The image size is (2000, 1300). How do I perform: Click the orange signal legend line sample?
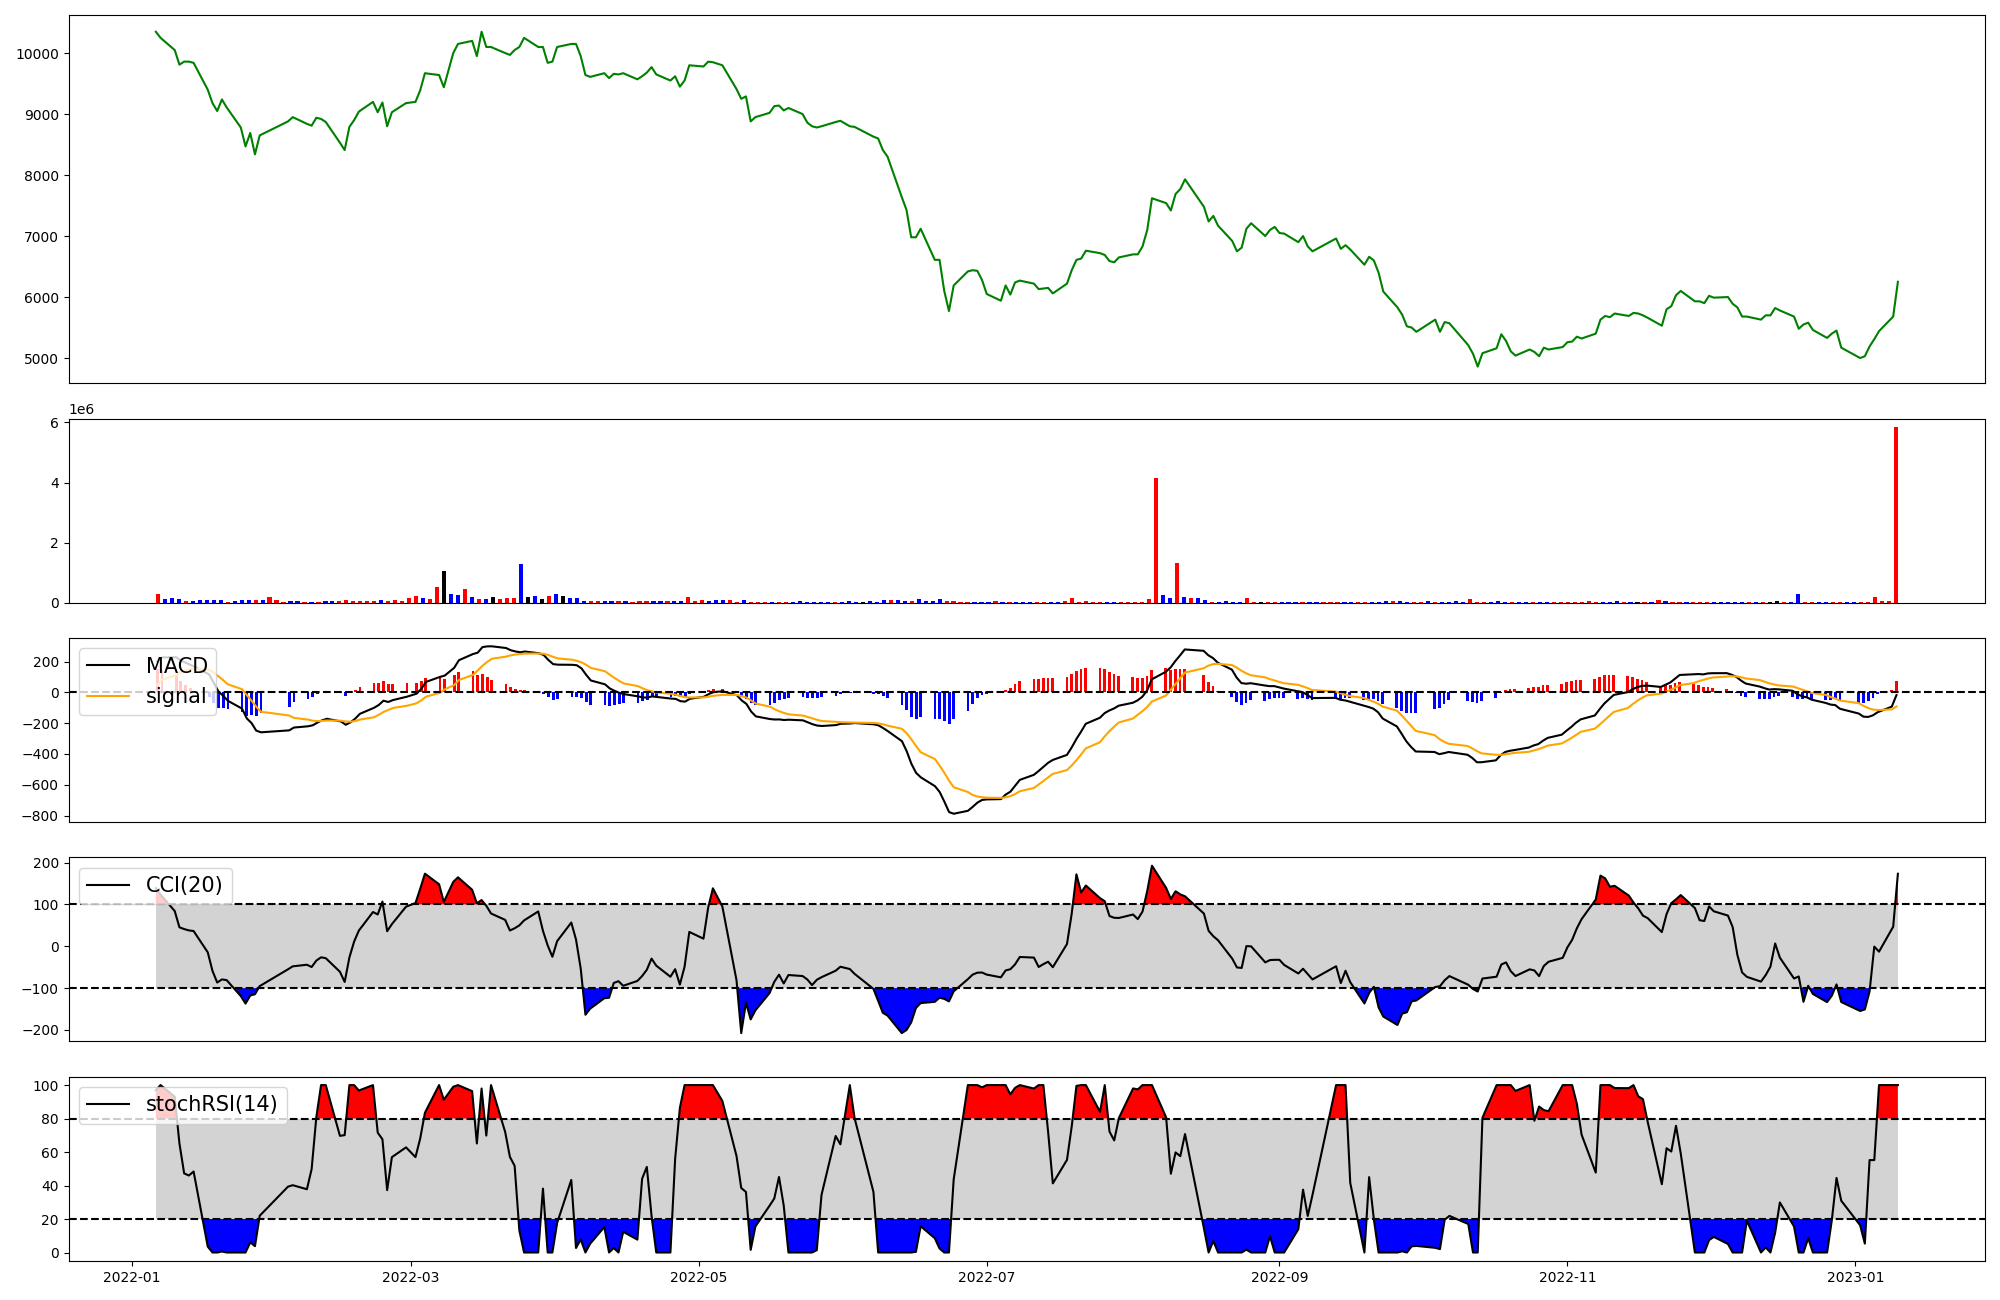[108, 696]
